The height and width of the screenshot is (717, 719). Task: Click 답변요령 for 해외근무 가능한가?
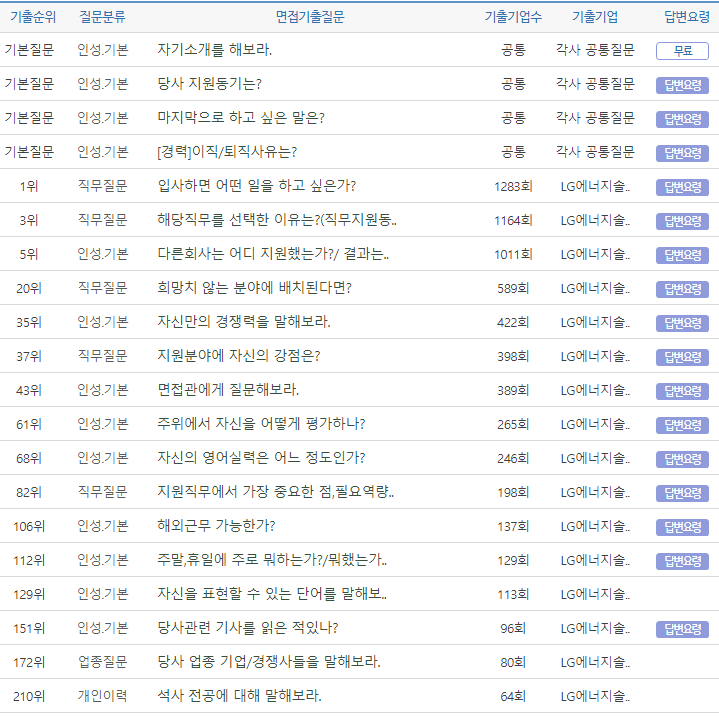click(682, 527)
